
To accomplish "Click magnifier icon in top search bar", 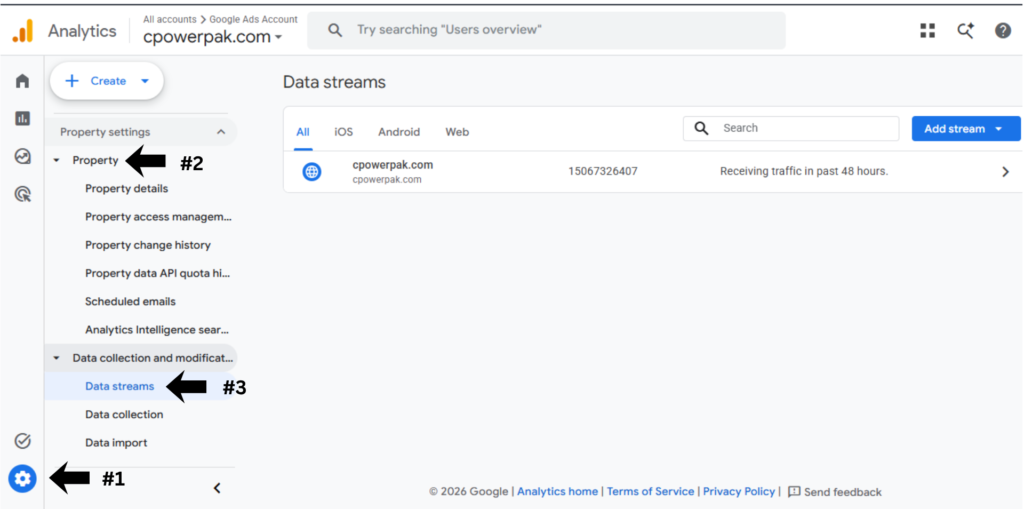I will click(x=335, y=30).
